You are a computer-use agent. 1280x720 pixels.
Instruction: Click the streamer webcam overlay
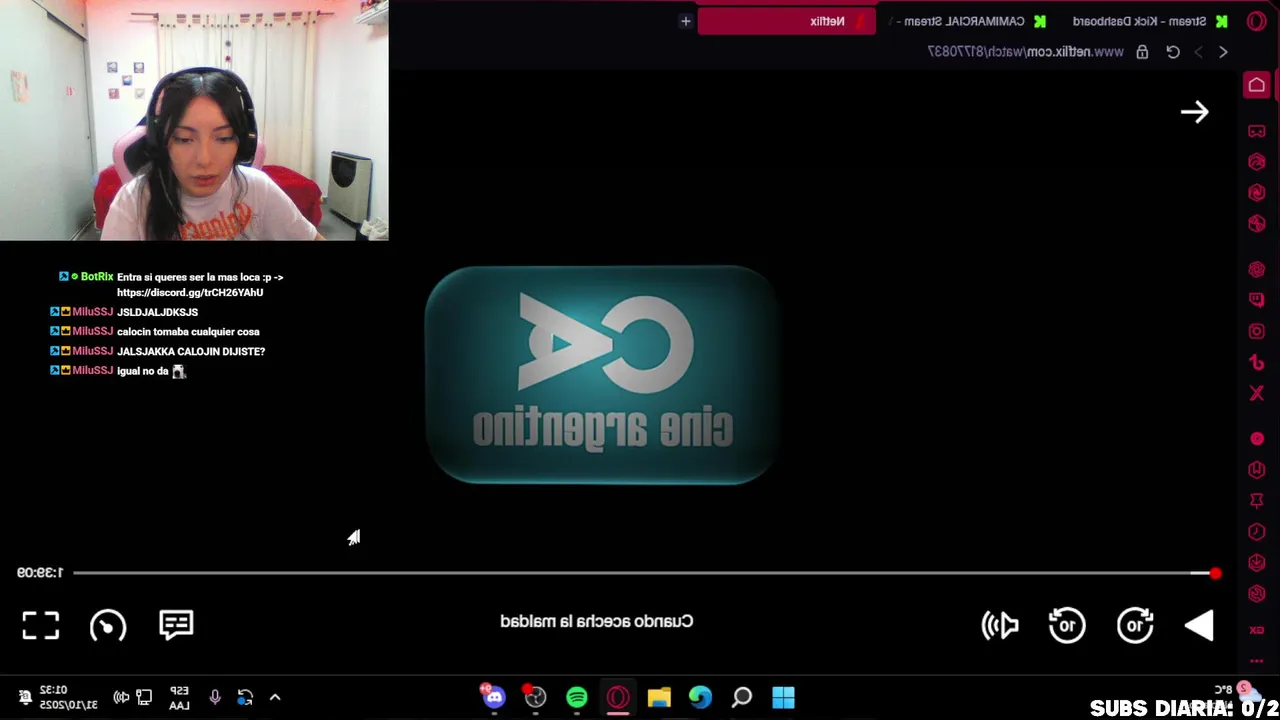click(194, 120)
